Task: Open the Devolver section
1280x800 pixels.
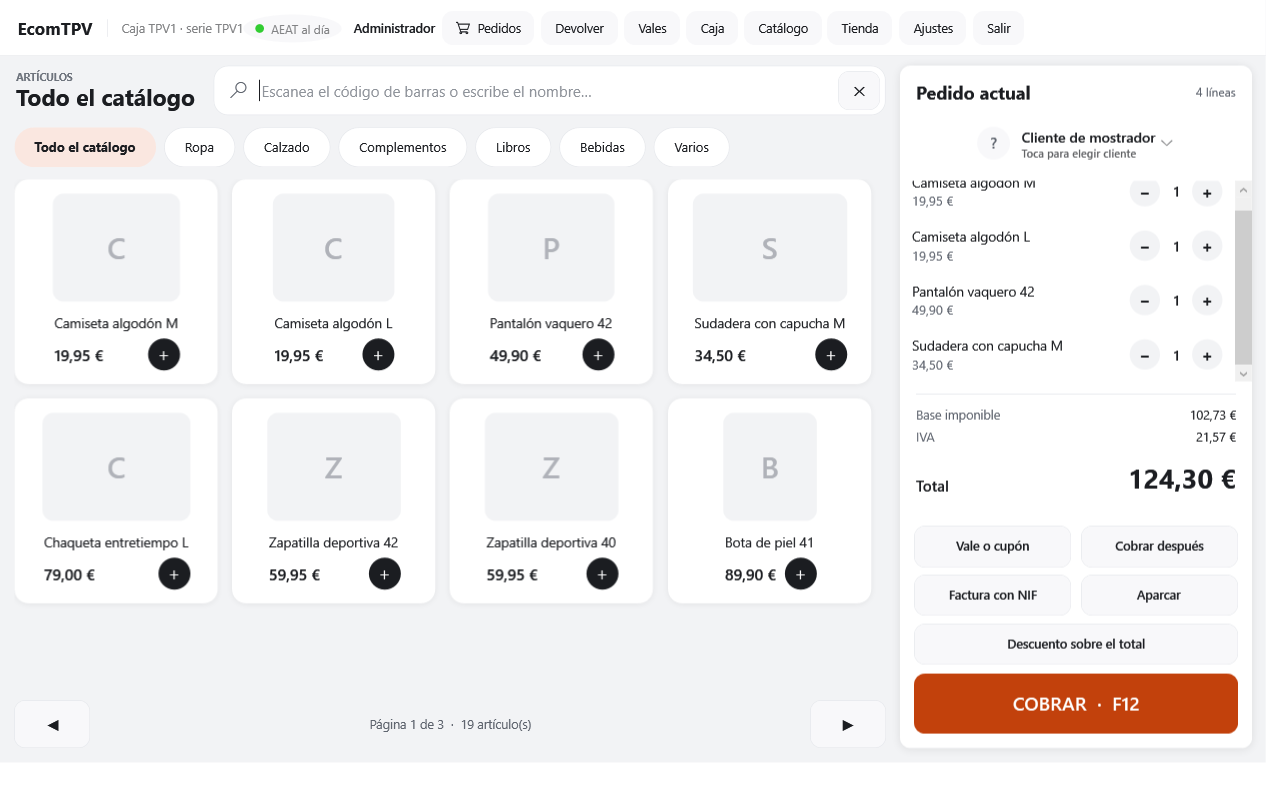Action: (x=579, y=28)
